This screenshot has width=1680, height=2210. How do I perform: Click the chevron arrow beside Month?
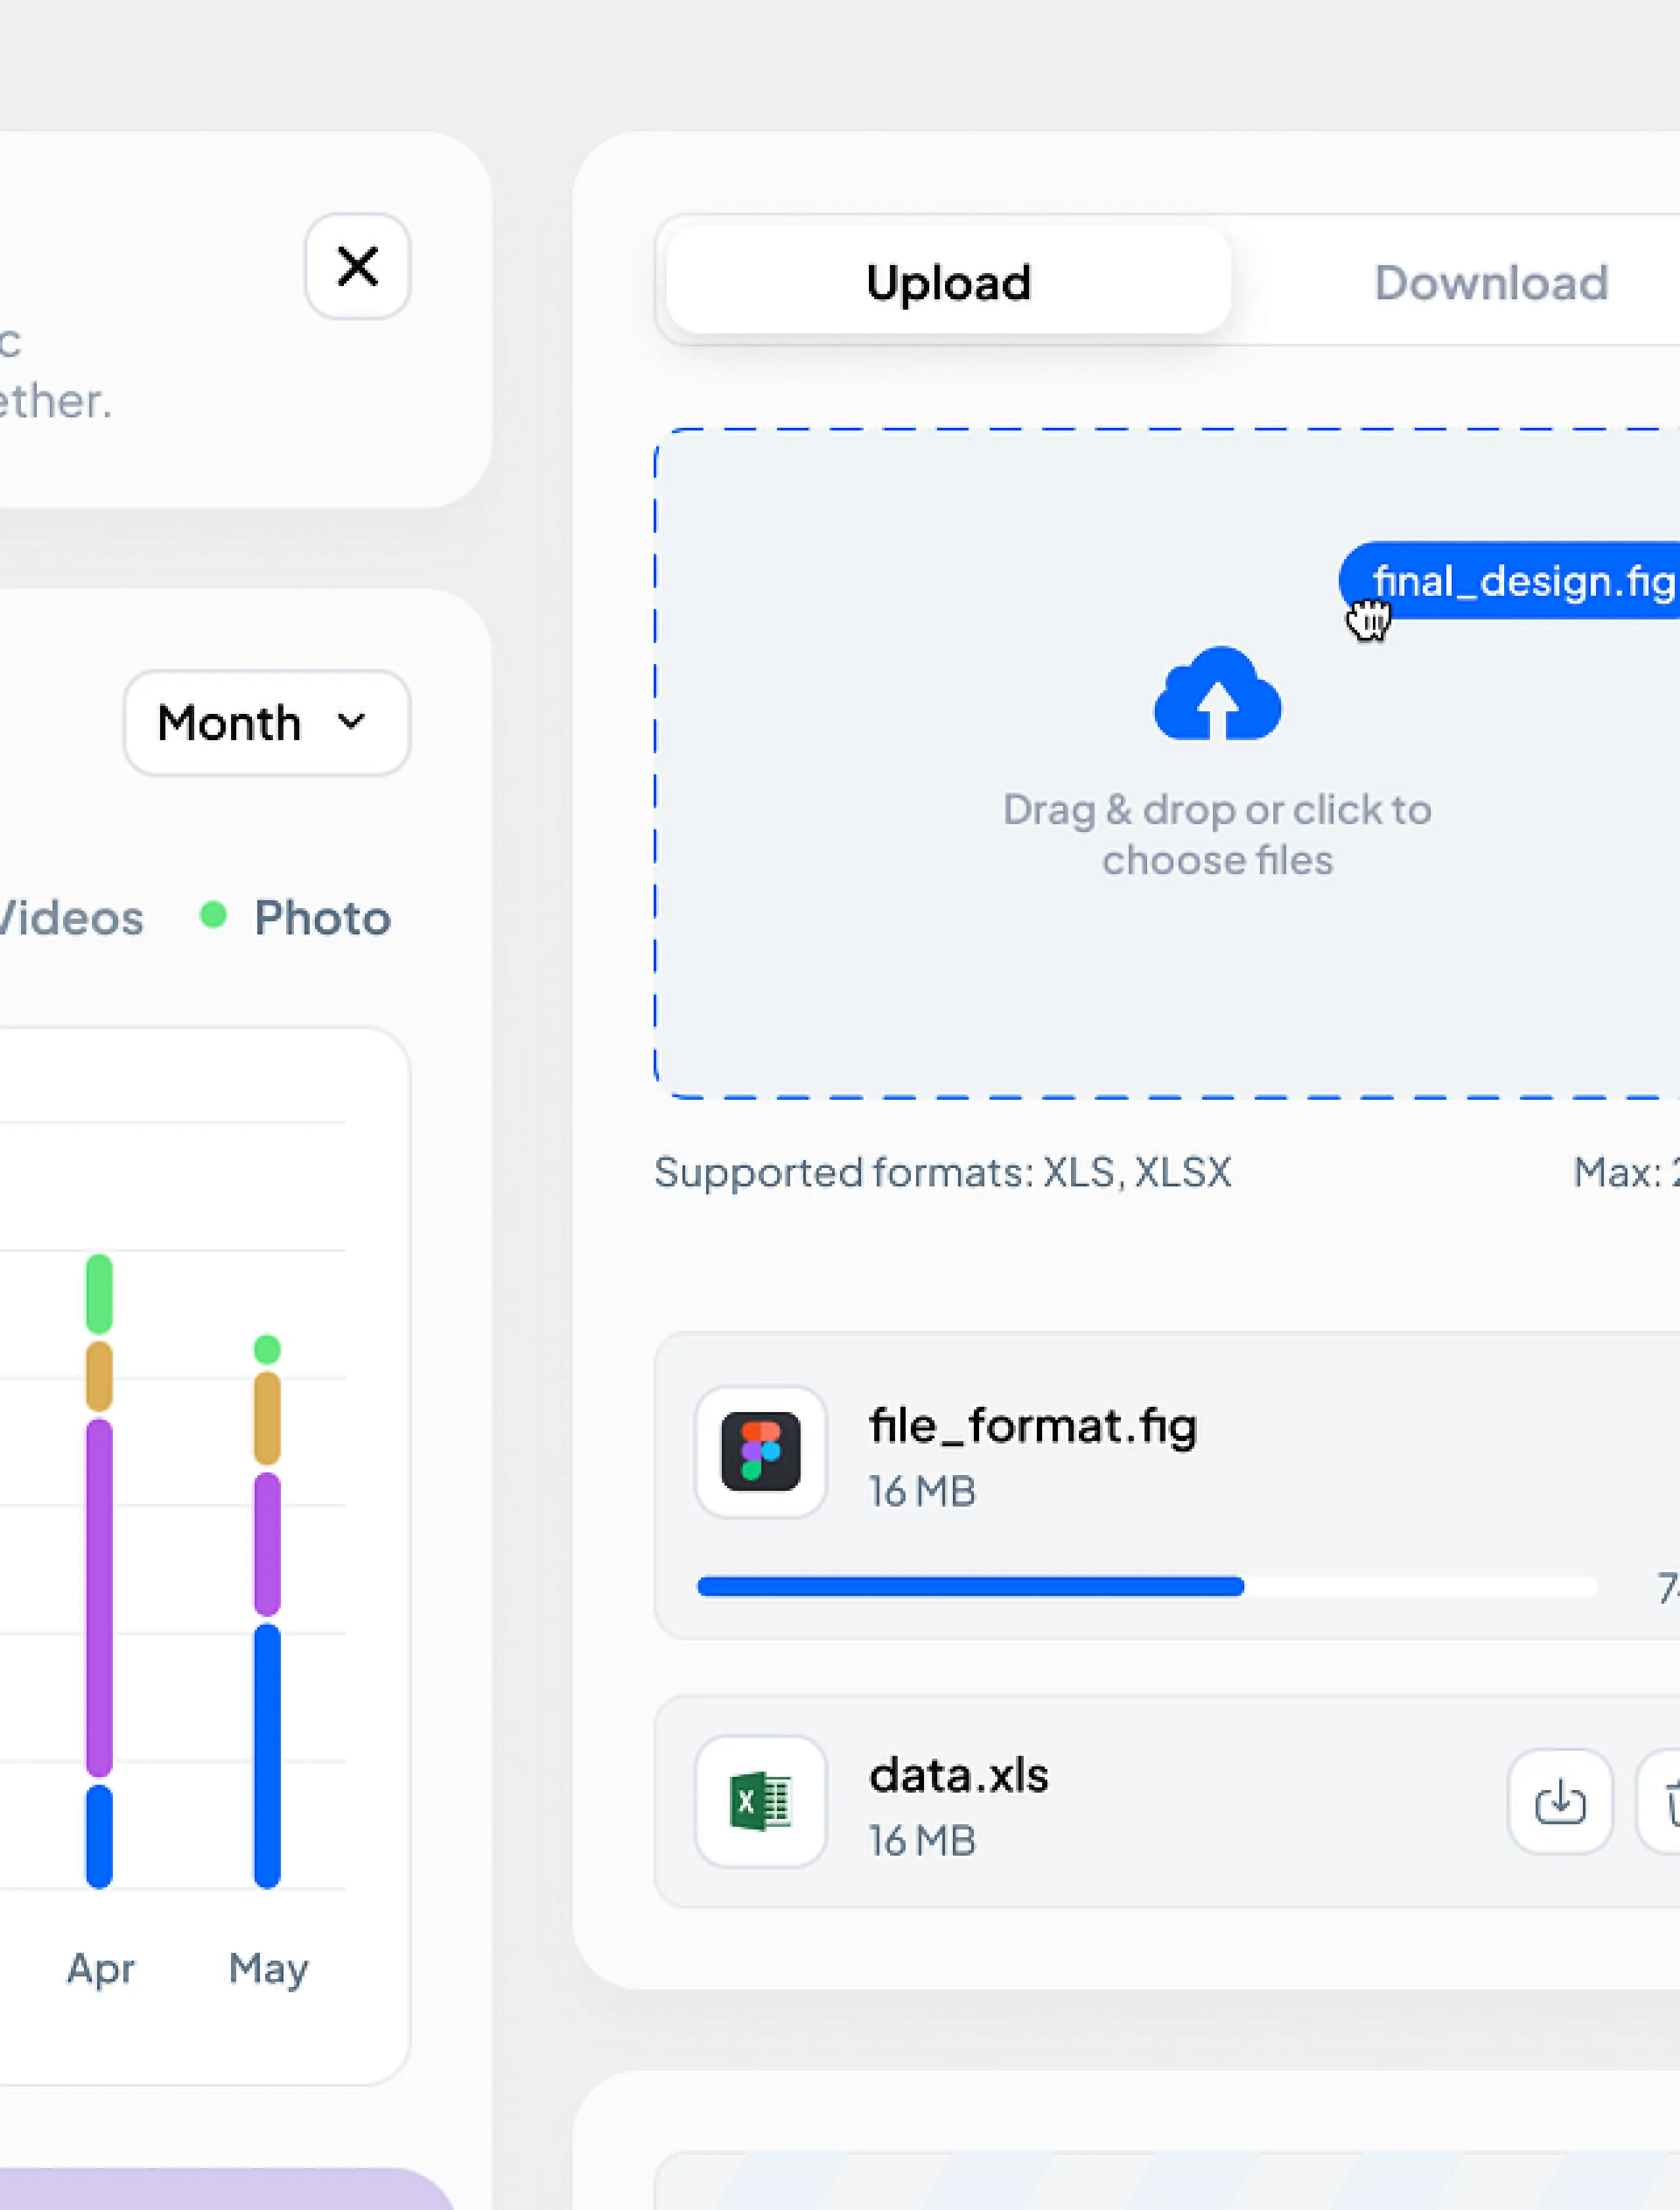click(351, 721)
